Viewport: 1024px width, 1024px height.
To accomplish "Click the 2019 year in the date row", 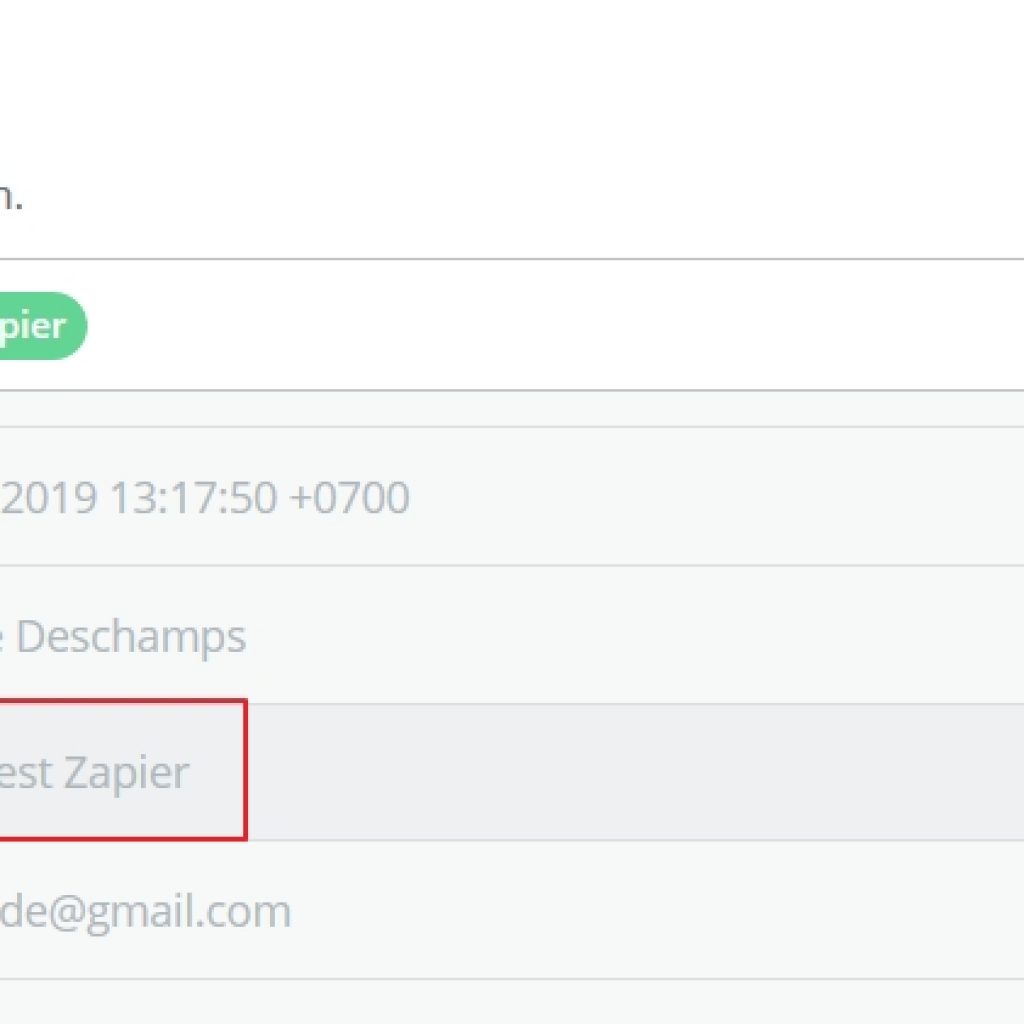I will (x=48, y=498).
